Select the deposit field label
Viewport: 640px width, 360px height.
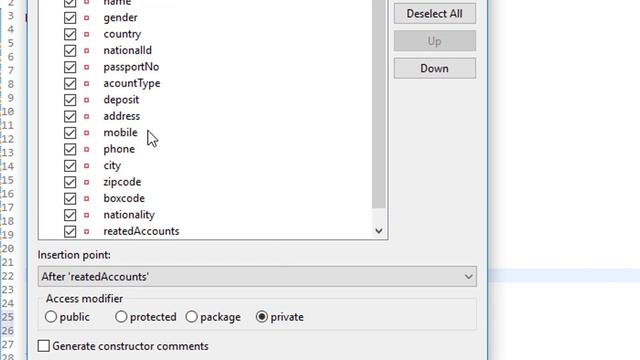(121, 100)
